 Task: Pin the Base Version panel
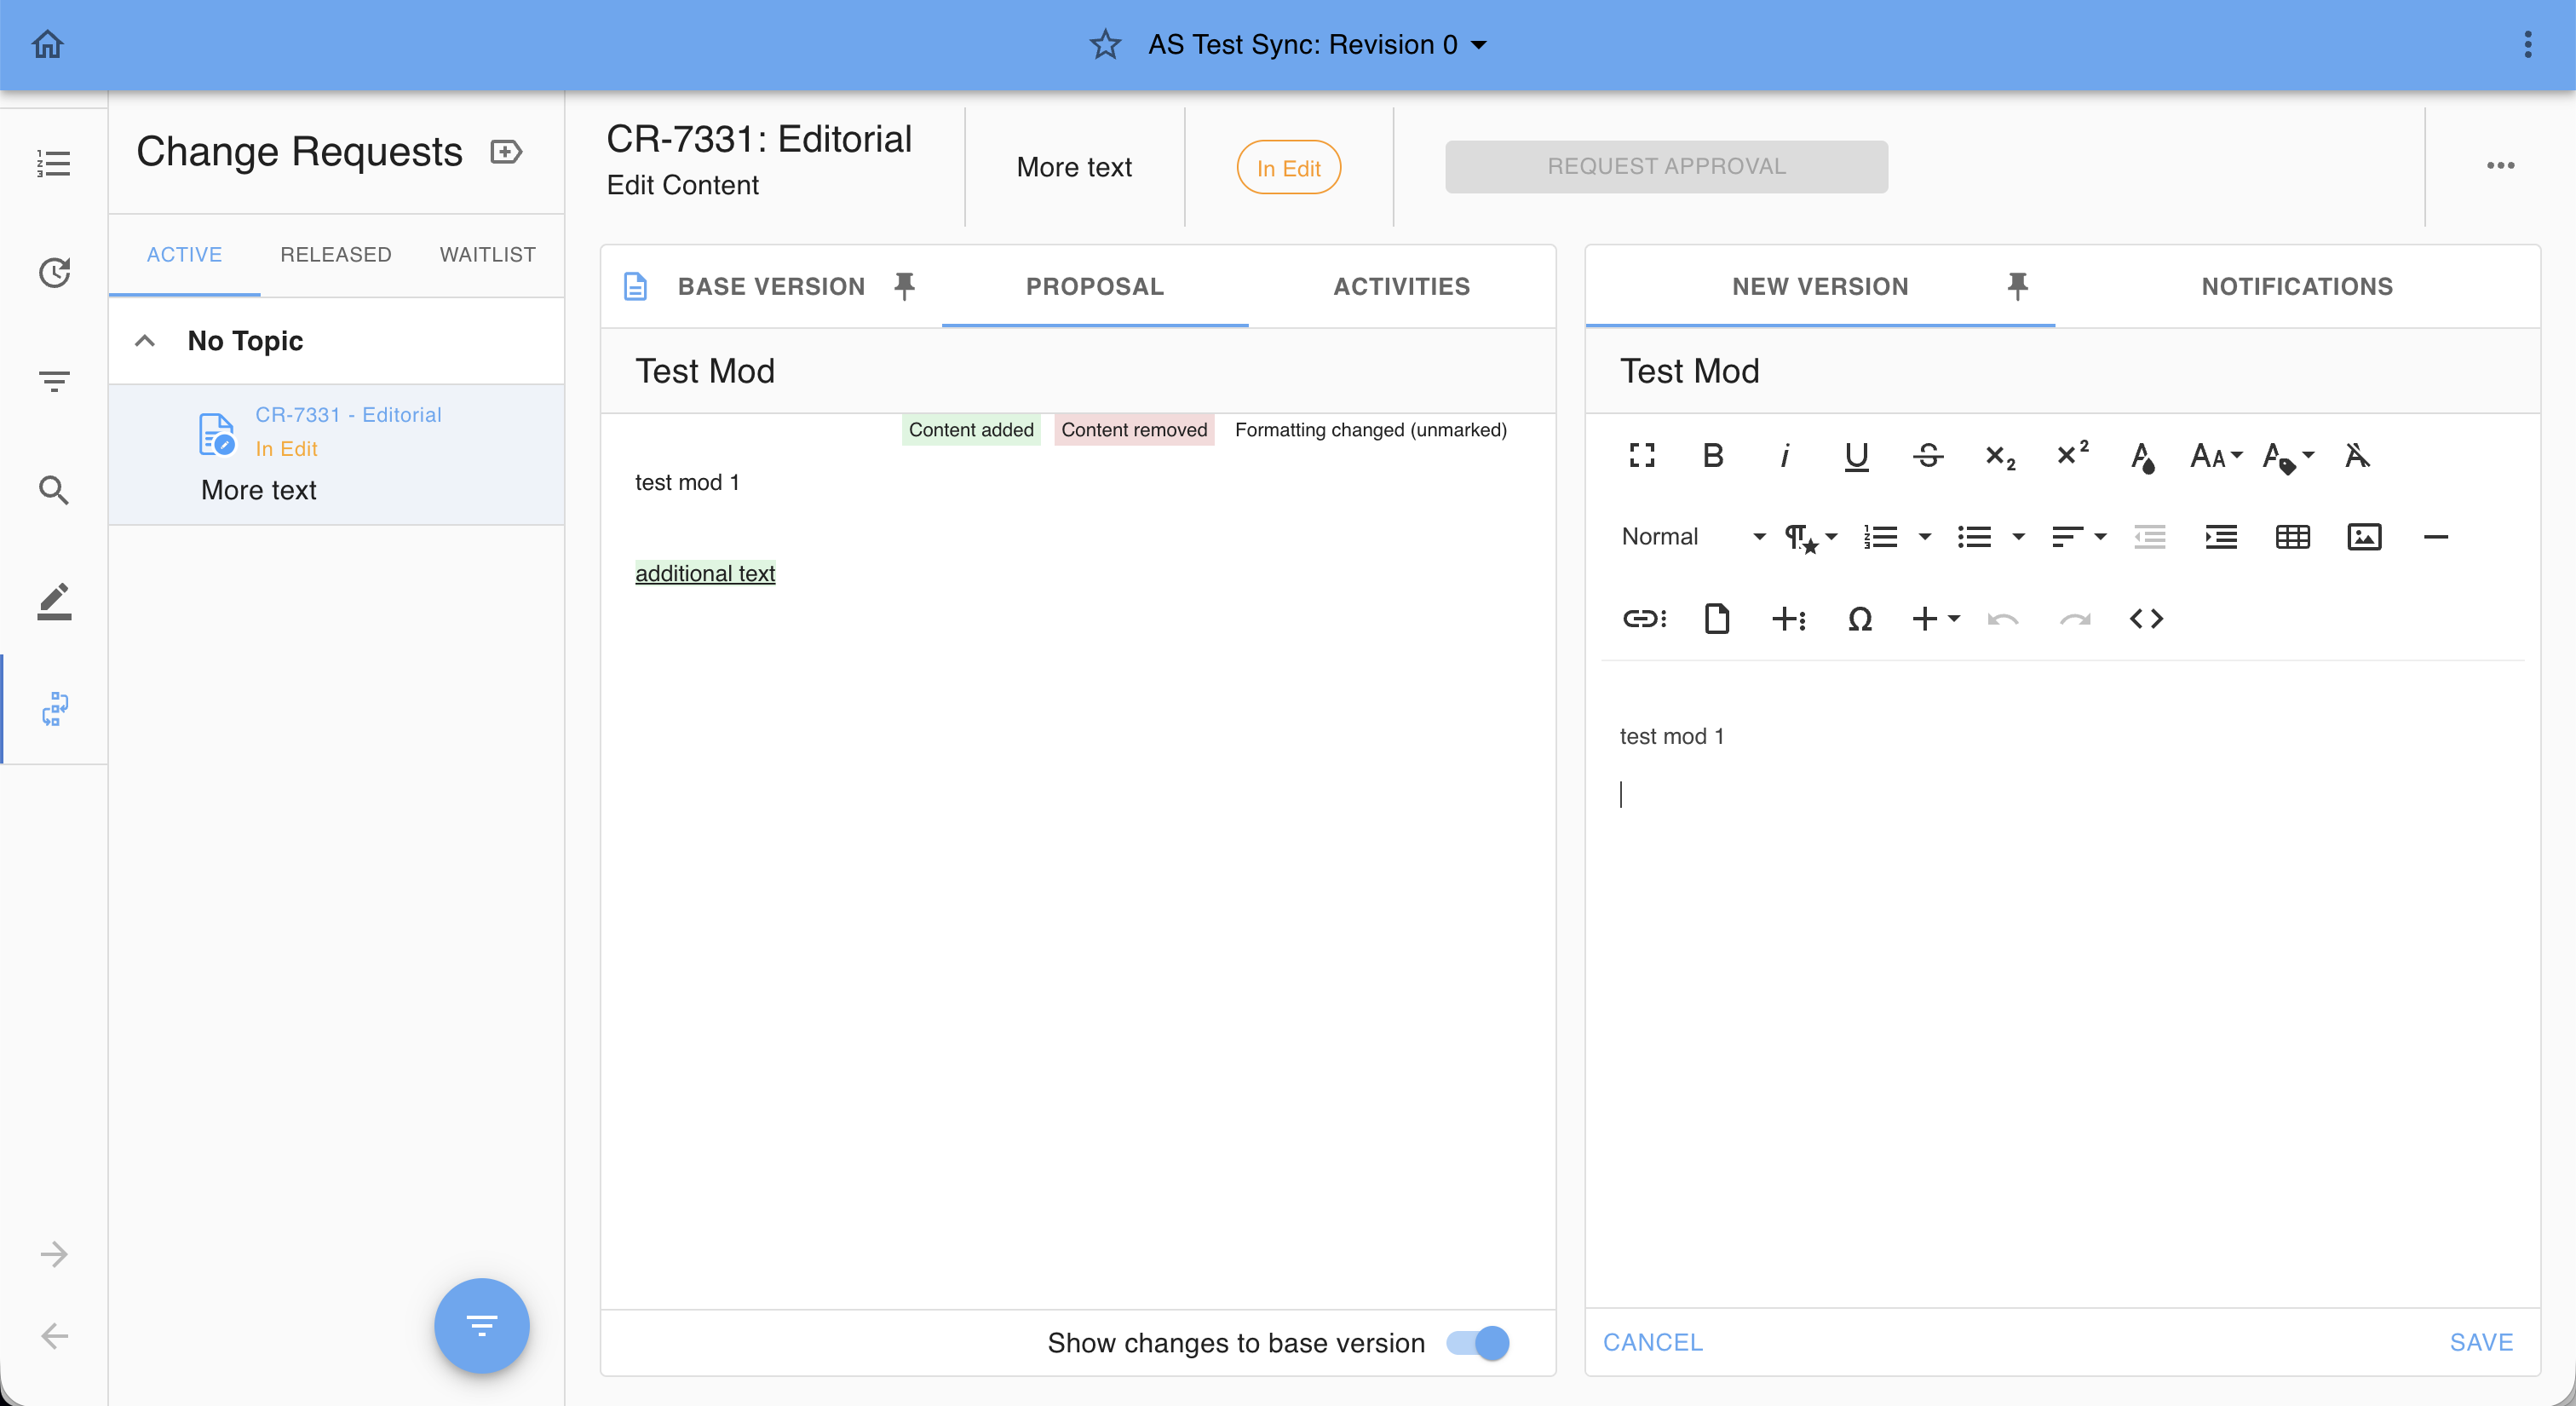[904, 286]
